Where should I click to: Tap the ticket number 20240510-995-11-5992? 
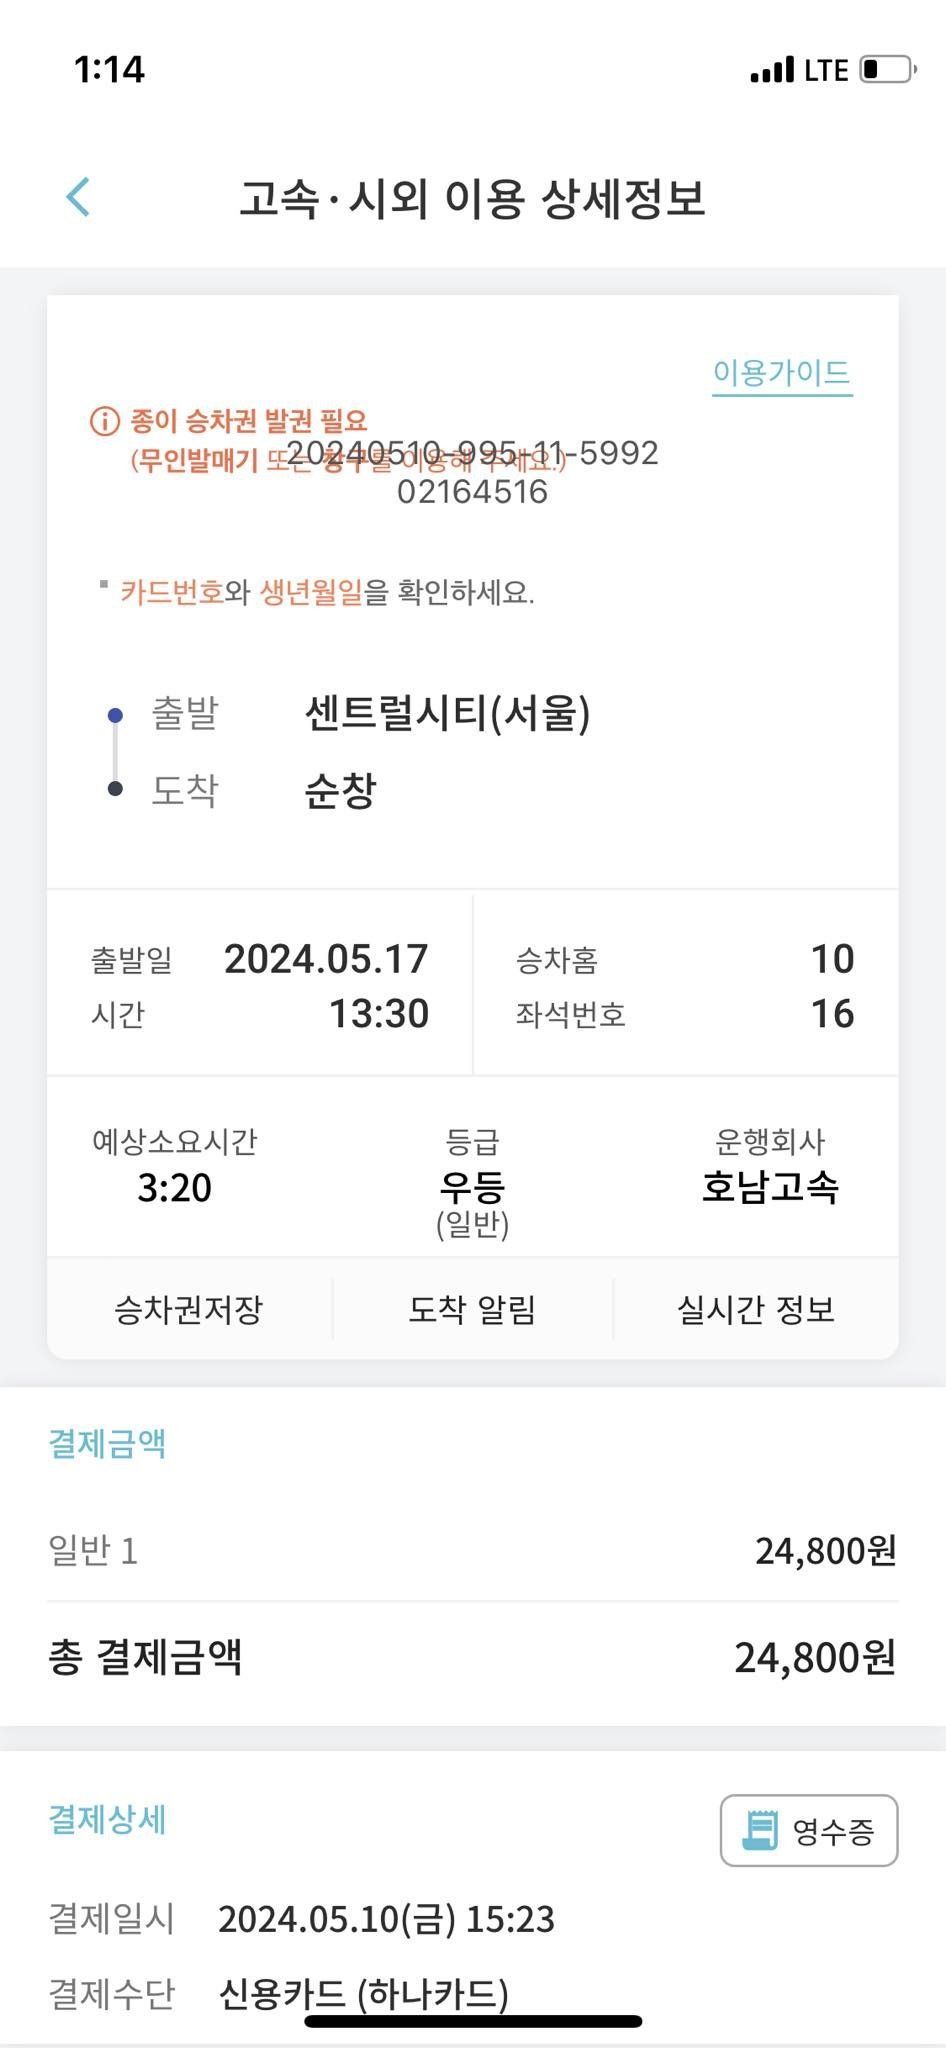[x=472, y=453]
